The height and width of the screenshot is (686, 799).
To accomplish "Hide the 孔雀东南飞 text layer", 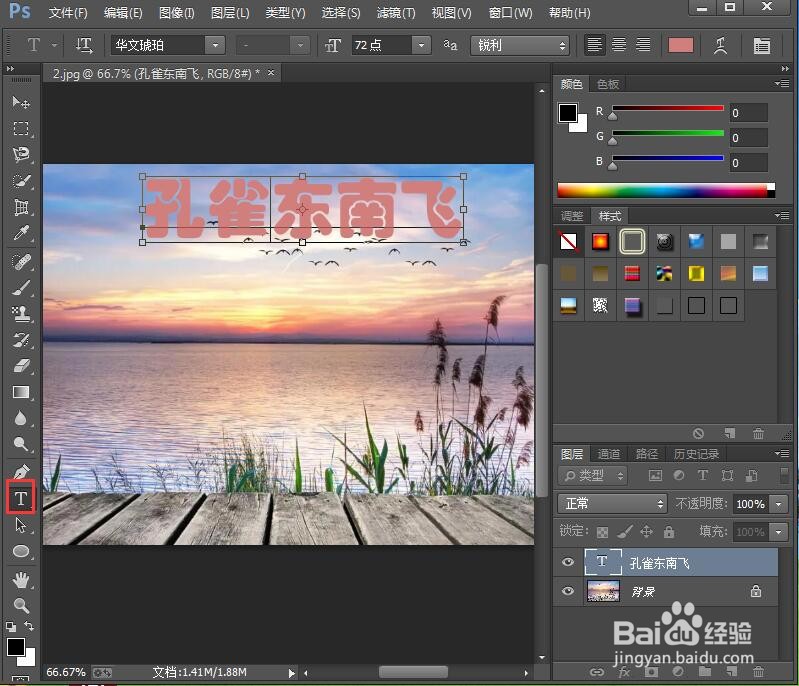I will pyautogui.click(x=568, y=562).
